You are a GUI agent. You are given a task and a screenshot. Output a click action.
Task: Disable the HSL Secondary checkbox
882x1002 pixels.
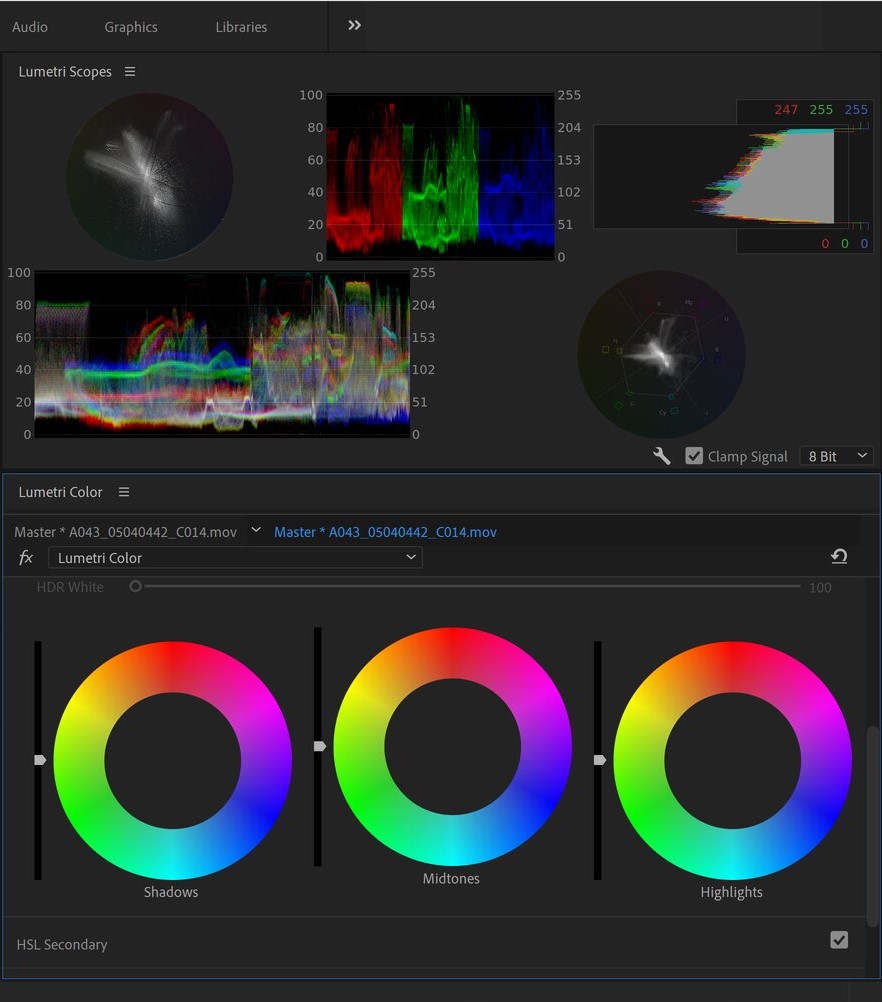click(838, 939)
